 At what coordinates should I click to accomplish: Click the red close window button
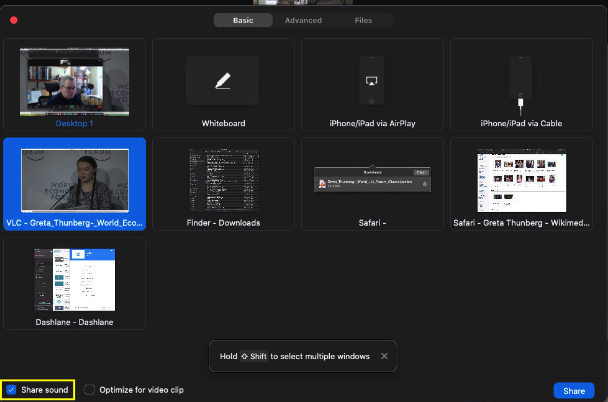14,20
